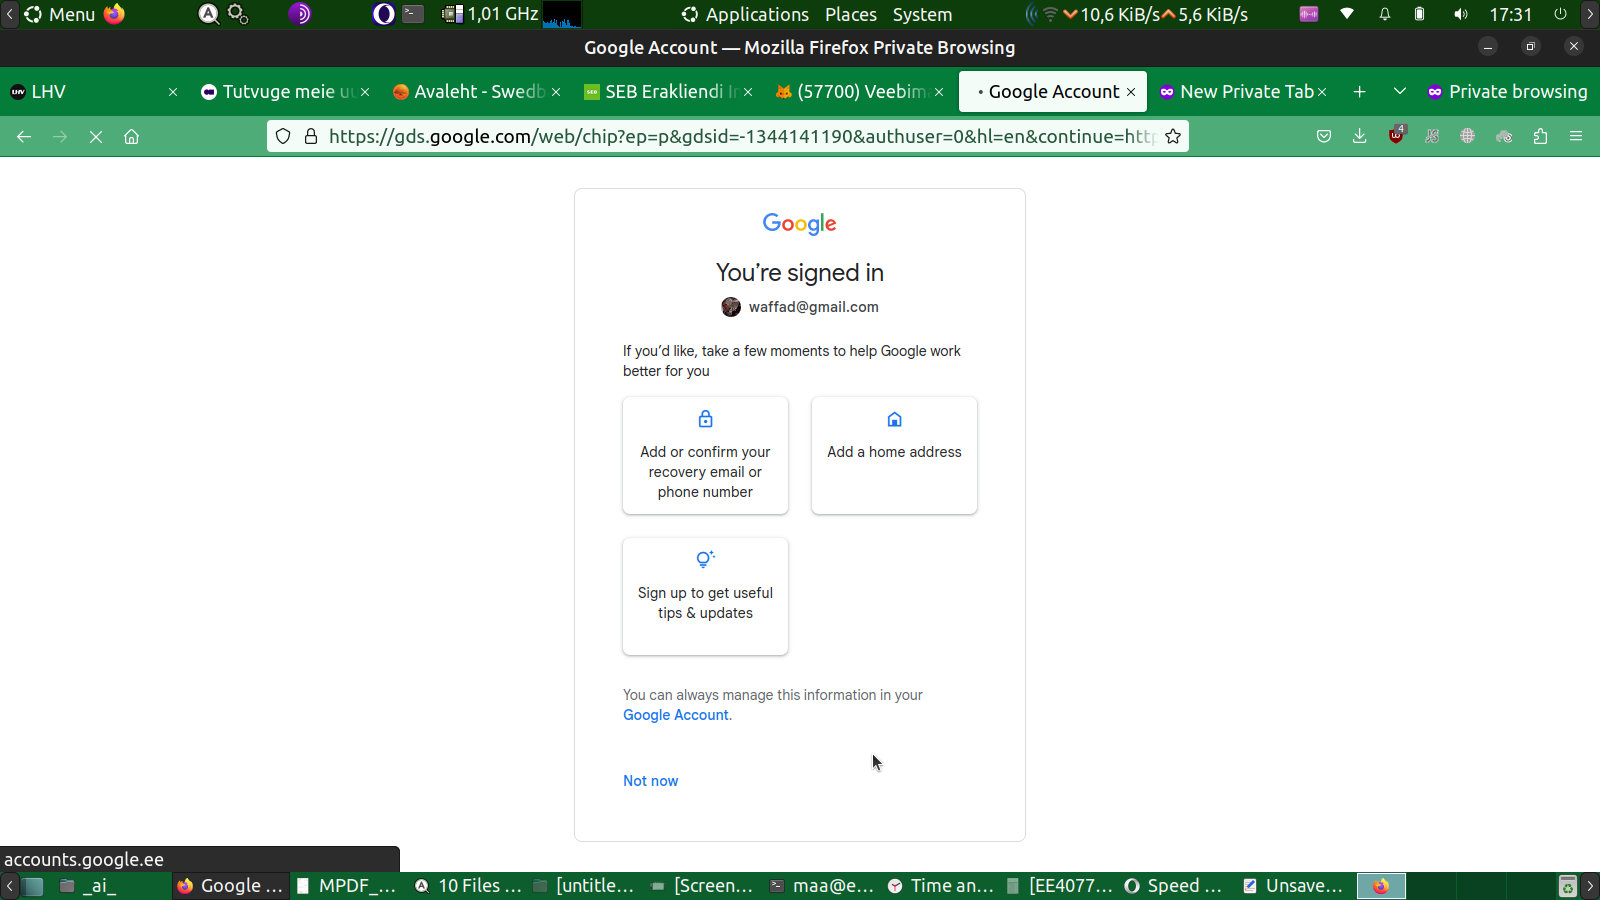Click the Private browsing indicator
The width and height of the screenshot is (1600, 900).
(x=1507, y=92)
